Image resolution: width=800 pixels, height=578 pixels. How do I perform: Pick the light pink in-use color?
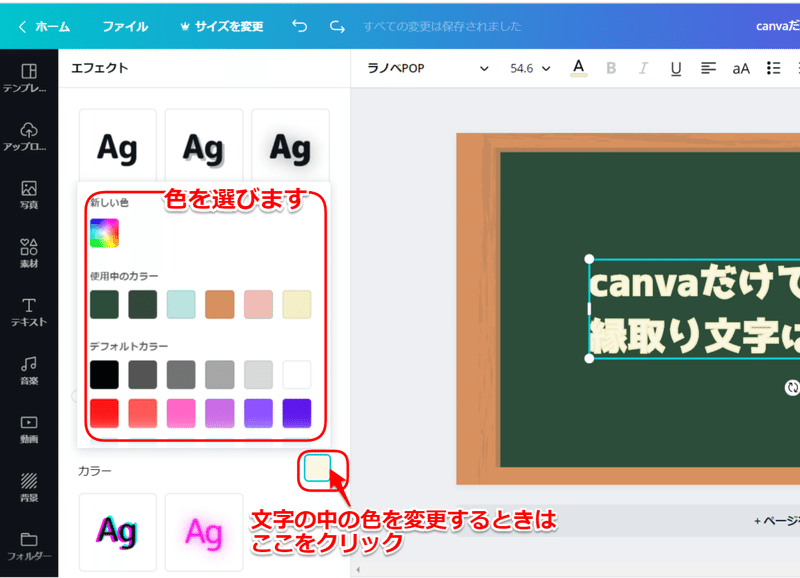click(258, 305)
